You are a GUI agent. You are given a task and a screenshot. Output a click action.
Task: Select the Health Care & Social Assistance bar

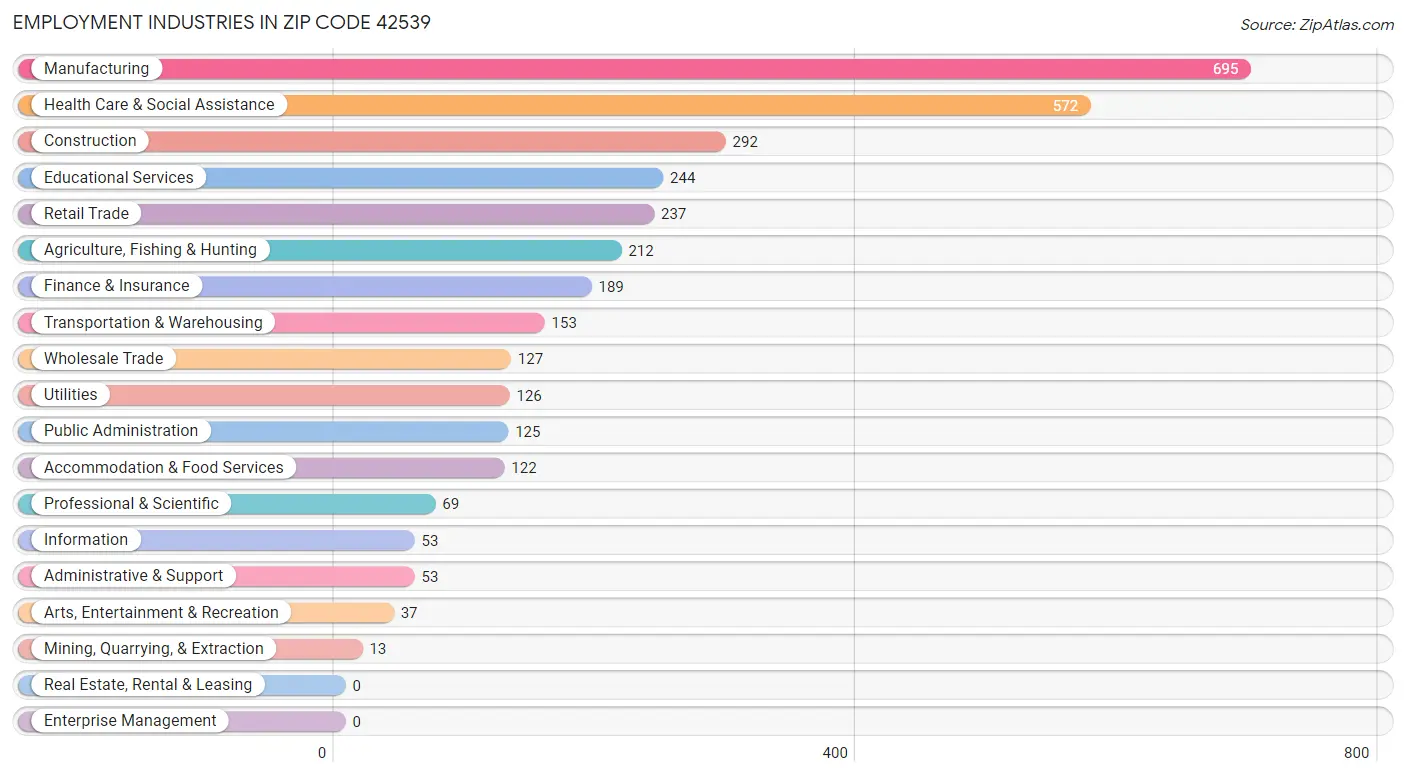(x=554, y=105)
